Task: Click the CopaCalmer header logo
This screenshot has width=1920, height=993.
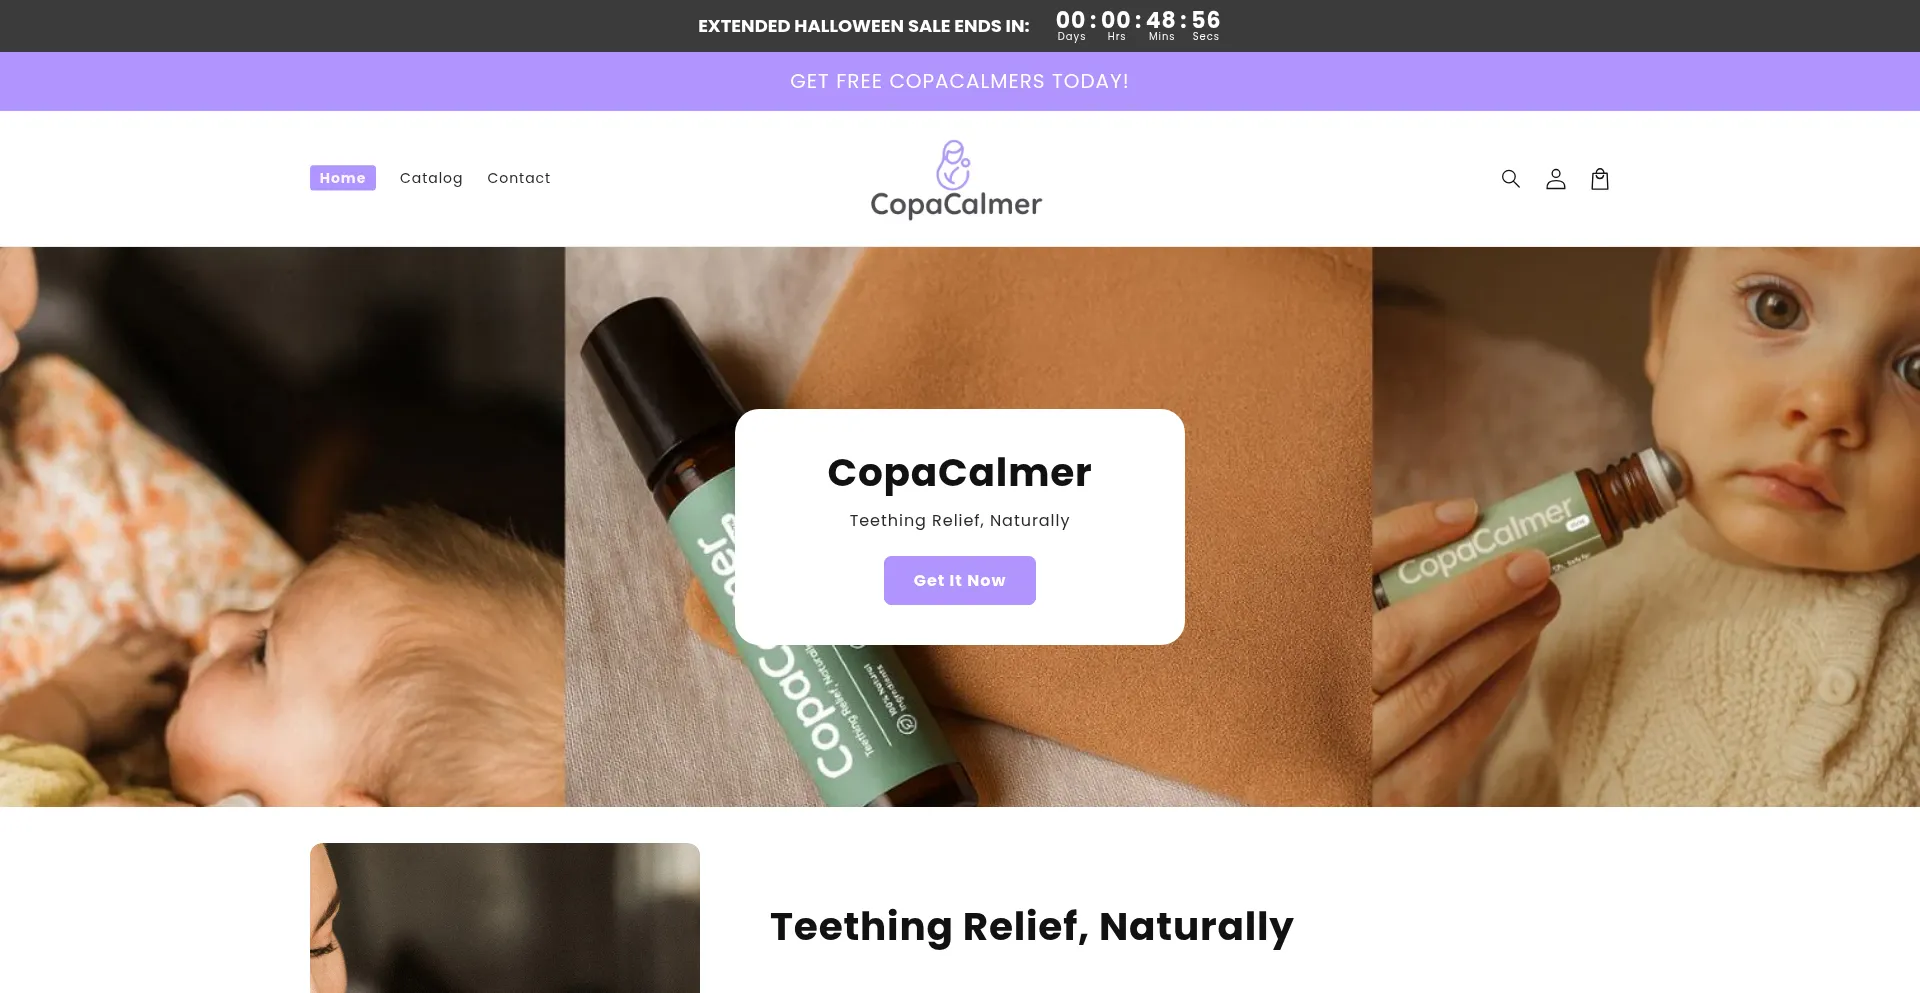Action: (x=956, y=179)
